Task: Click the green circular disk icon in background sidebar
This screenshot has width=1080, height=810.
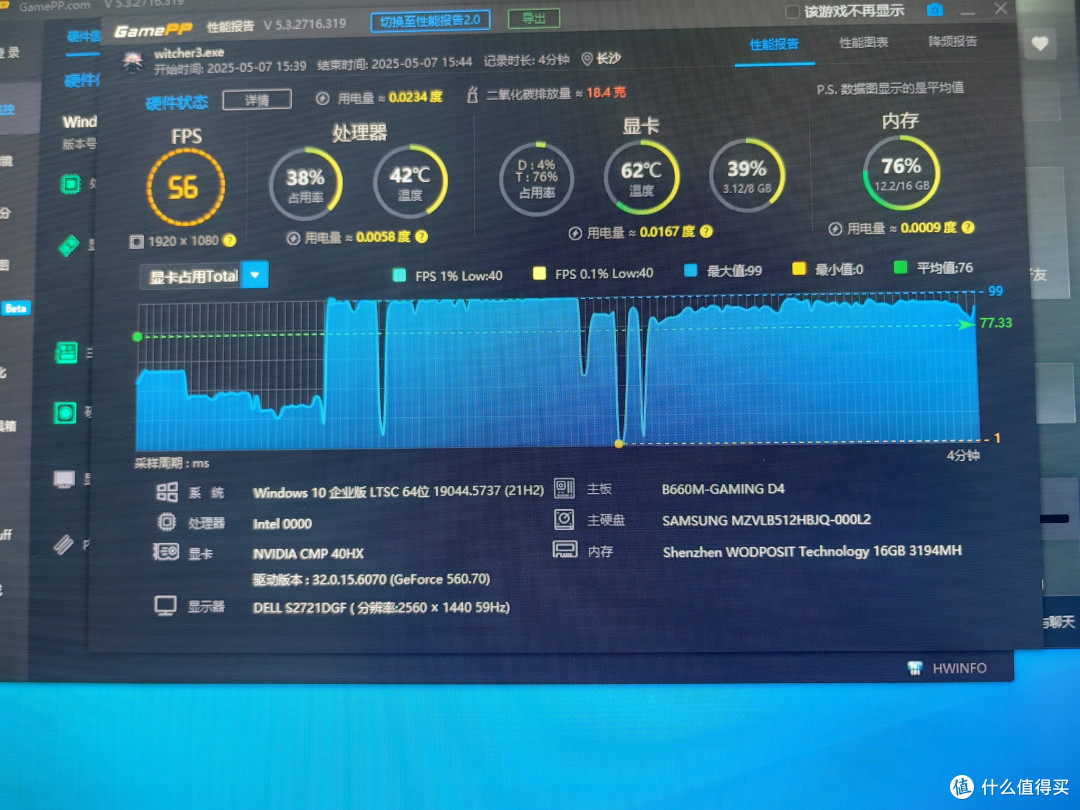Action: coord(65,413)
